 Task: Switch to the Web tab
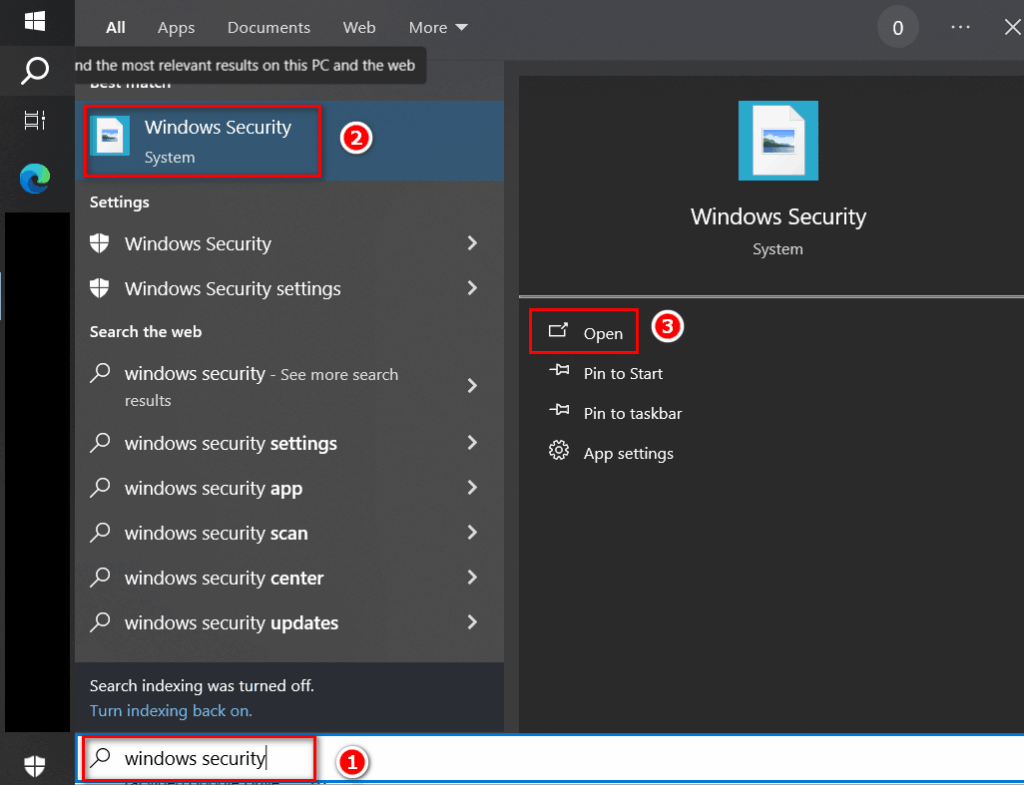pos(359,27)
